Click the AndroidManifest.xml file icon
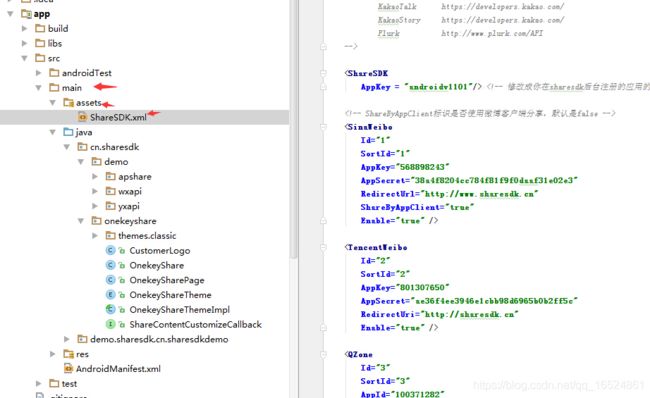 (68, 369)
